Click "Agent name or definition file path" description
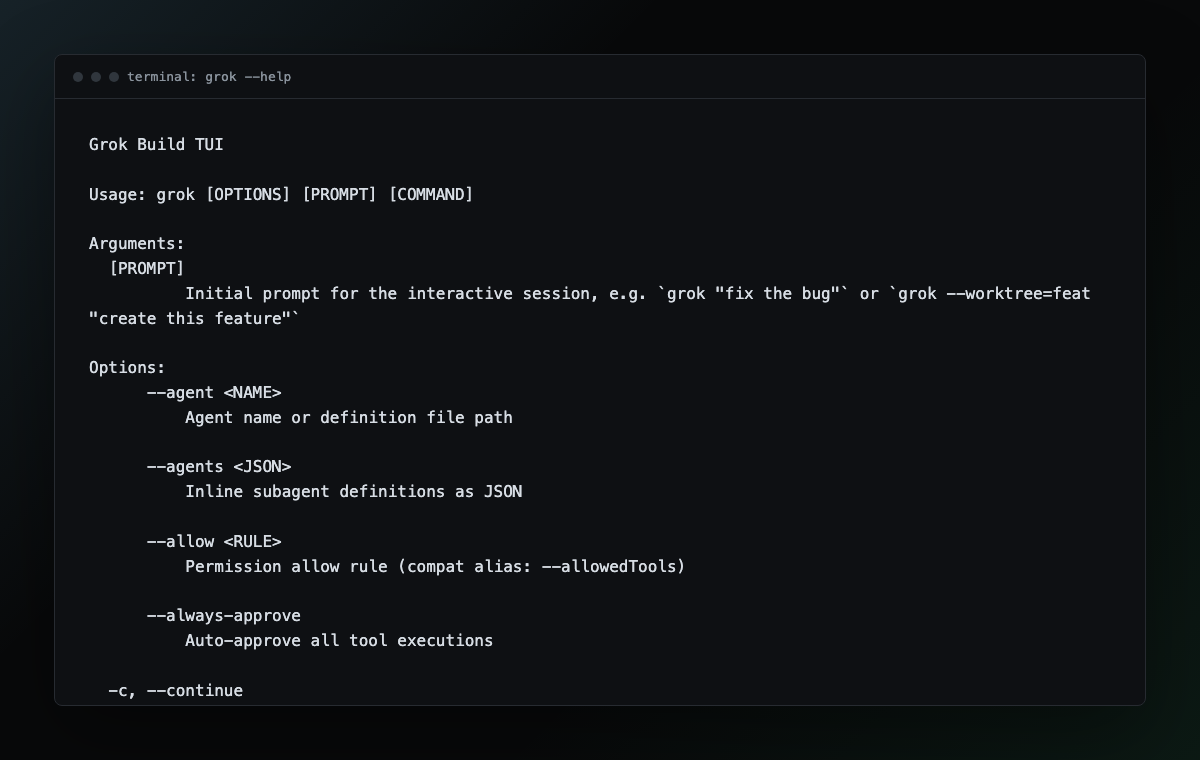Image resolution: width=1200 pixels, height=760 pixels. [x=349, y=417]
